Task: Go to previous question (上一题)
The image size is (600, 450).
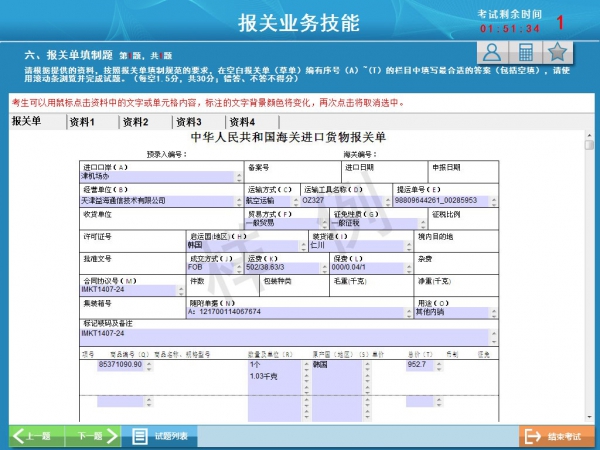Action: coord(33,436)
